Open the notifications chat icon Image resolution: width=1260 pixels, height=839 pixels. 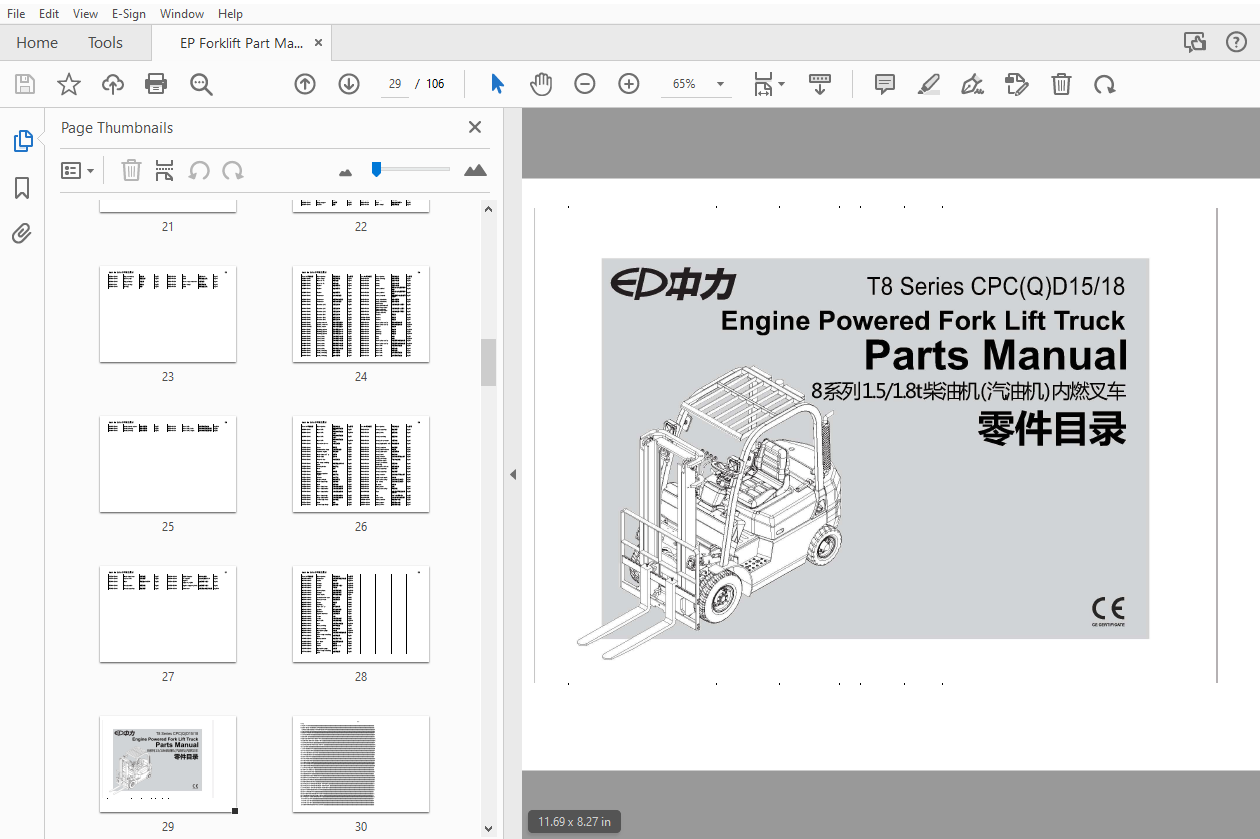[x=1195, y=43]
